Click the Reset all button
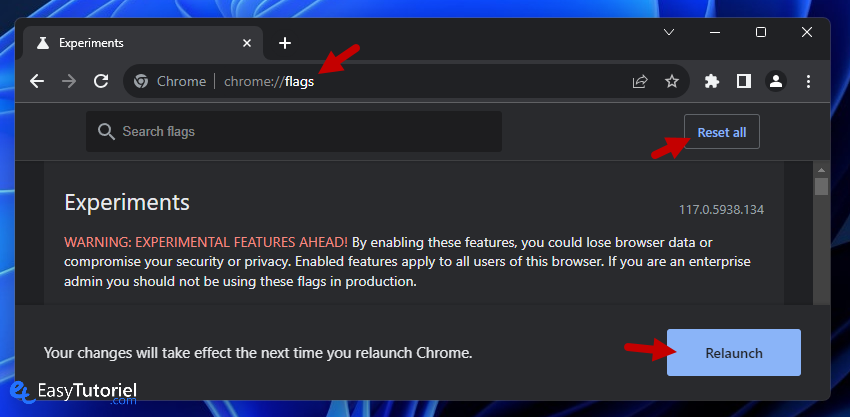Viewport: 850px width, 417px height. pyautogui.click(x=722, y=132)
